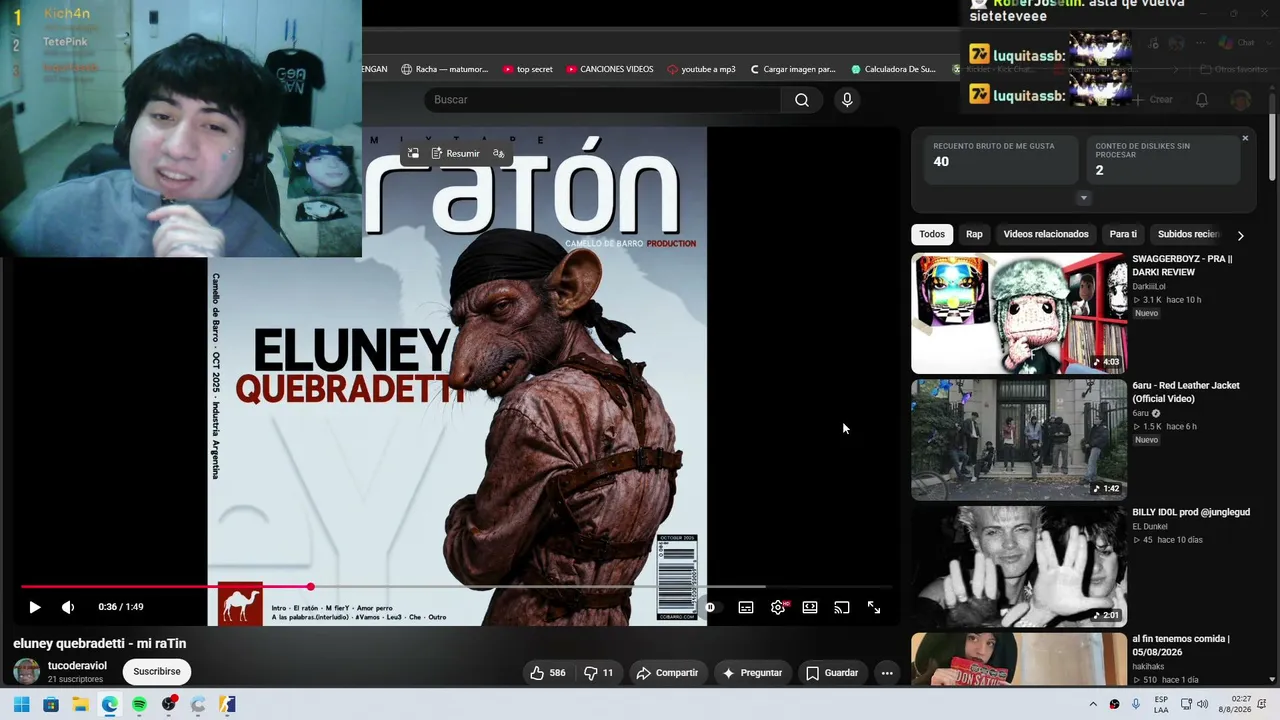This screenshot has height=720, width=1280.
Task: Select the Para ti filter chip
Action: tap(1123, 234)
